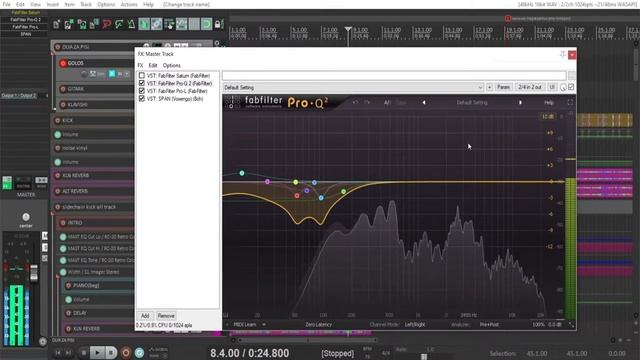Image resolution: width=640 pixels, height=360 pixels.
Task: Click the playback rate slider
Action: point(424,357)
